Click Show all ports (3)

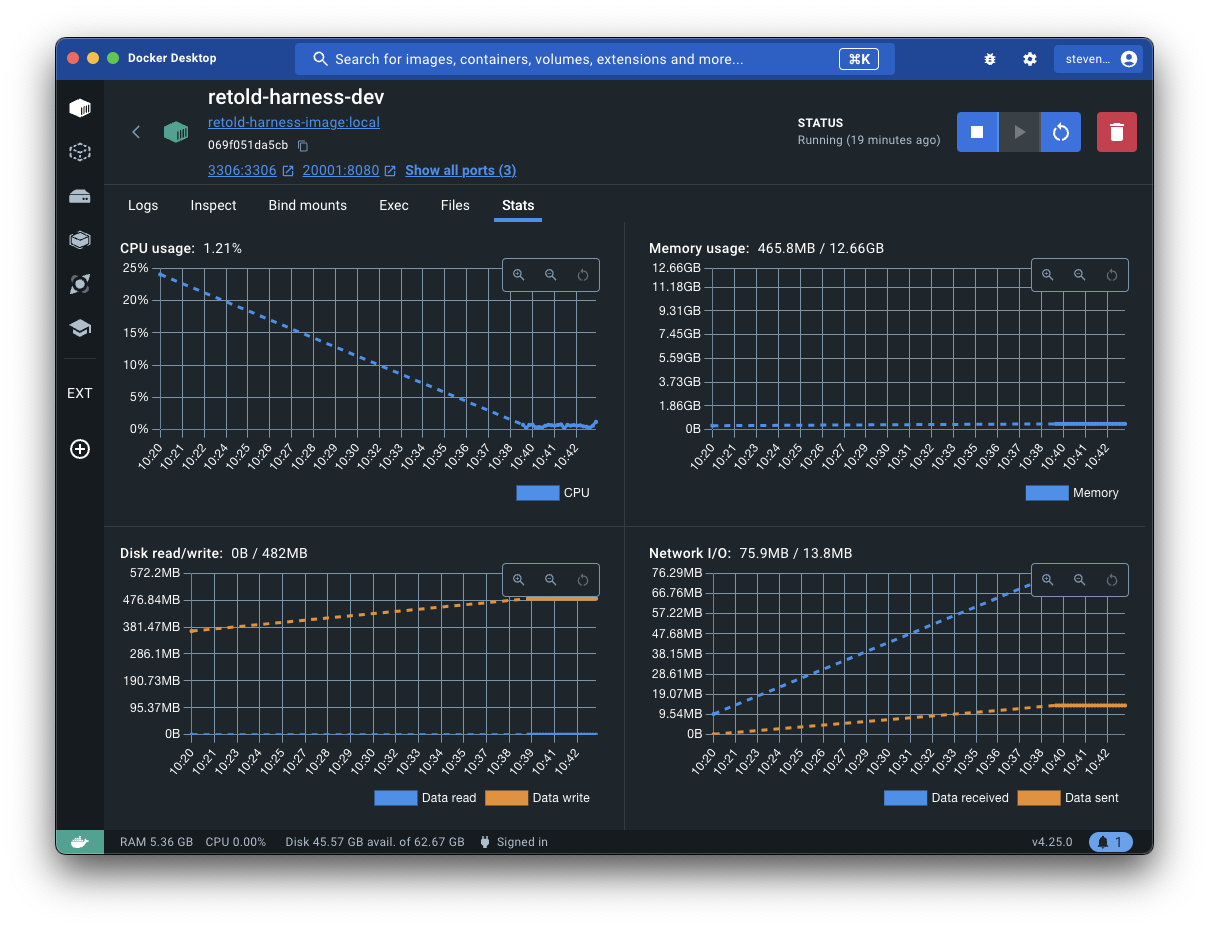460,170
